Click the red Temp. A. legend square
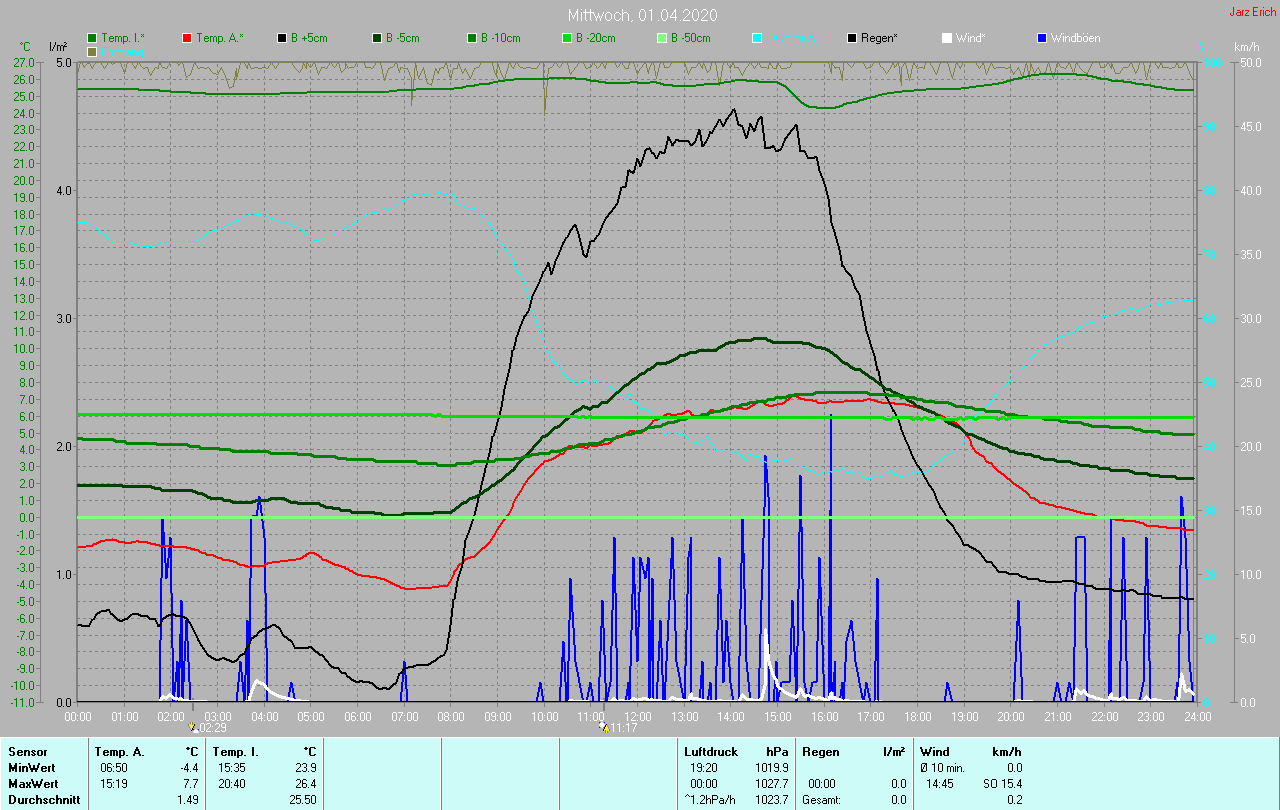 tap(187, 38)
